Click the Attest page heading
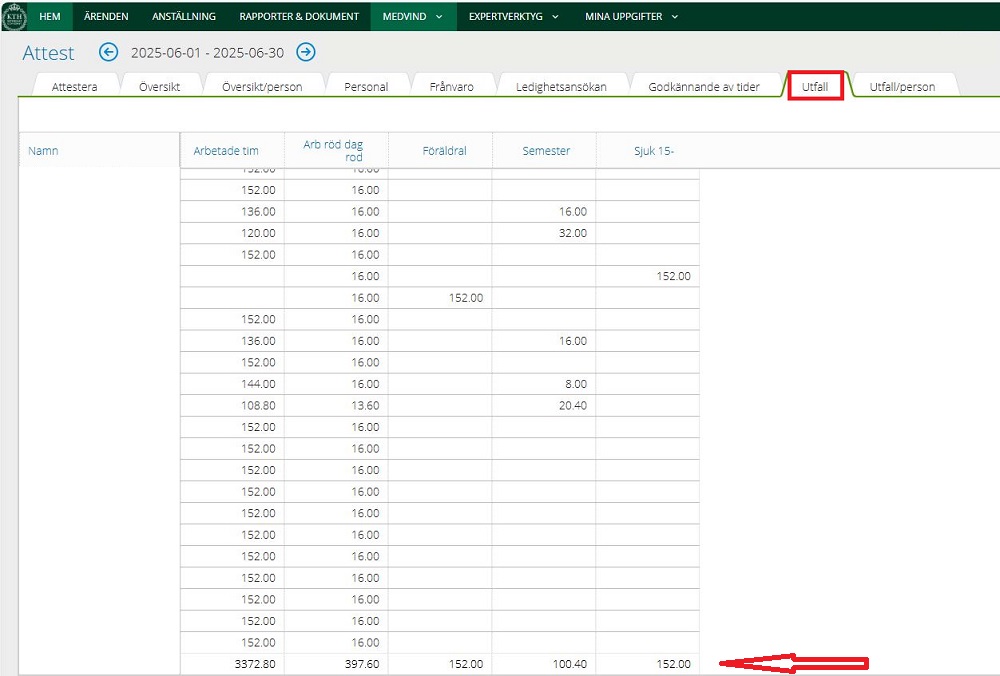Viewport: 1000px width, 676px height. click(x=48, y=53)
